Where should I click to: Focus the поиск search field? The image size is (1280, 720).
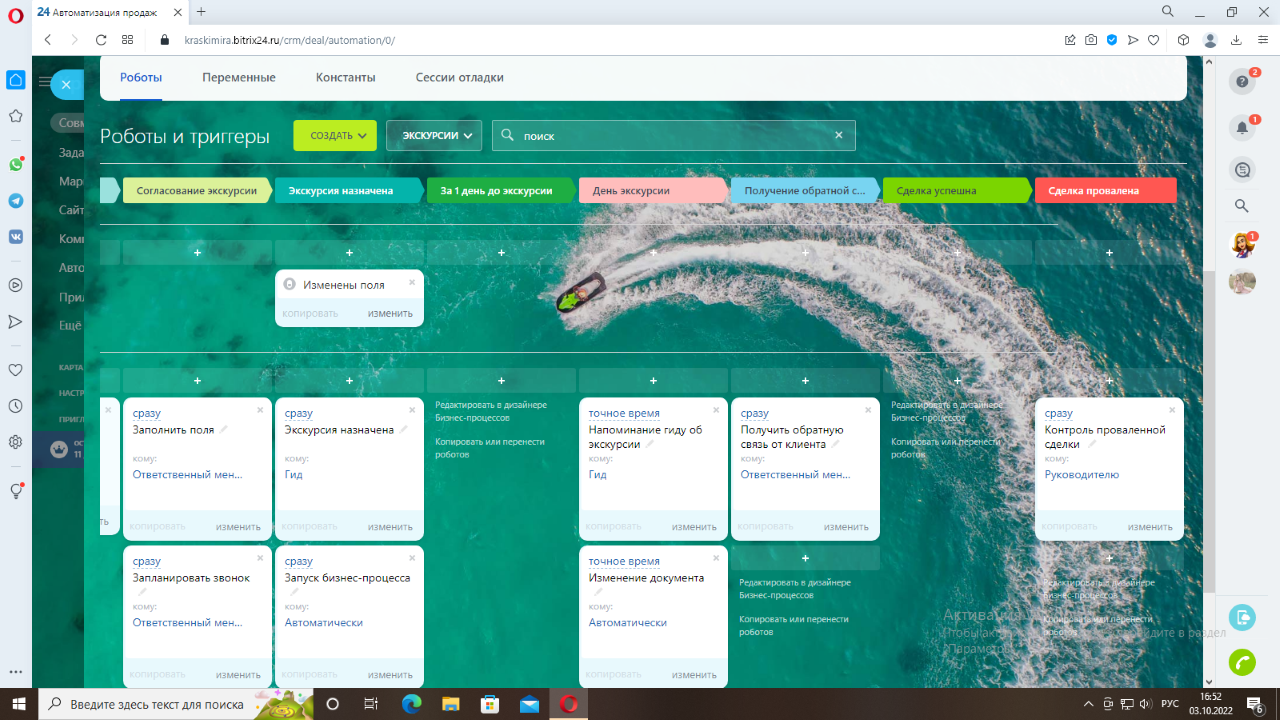tap(674, 136)
